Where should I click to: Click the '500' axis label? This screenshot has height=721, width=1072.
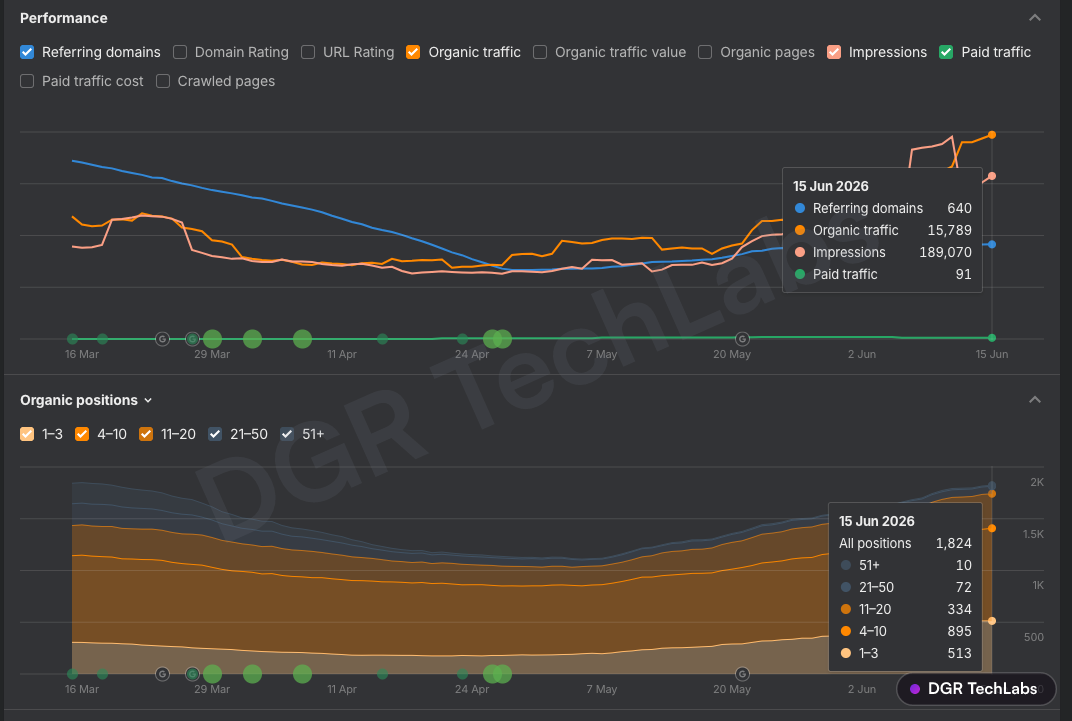(x=1034, y=637)
